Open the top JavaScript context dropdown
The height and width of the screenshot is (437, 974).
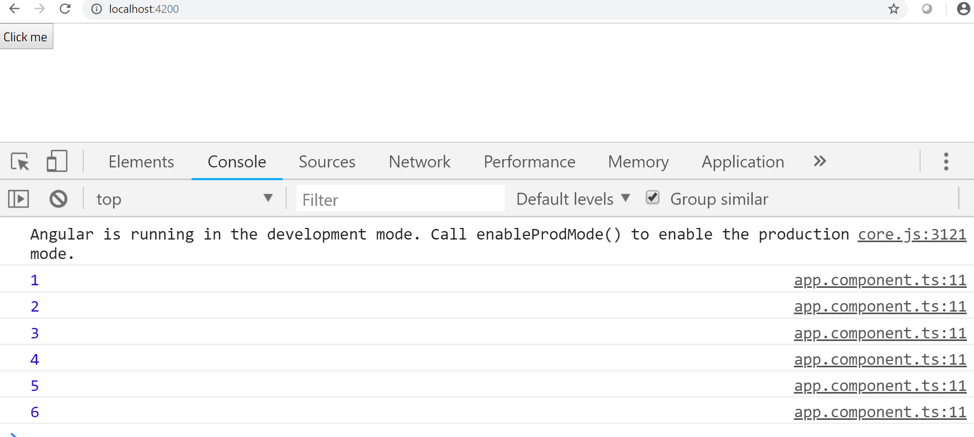pyautogui.click(x=184, y=199)
